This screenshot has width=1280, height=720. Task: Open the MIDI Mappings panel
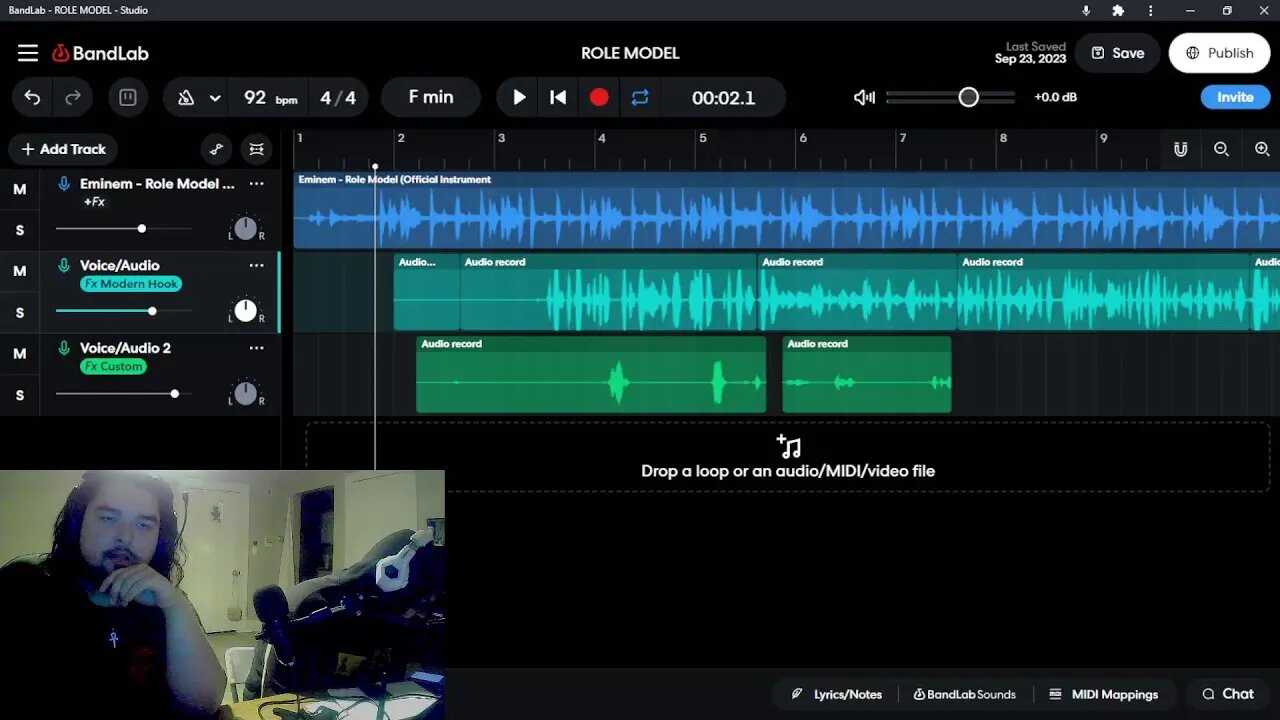tap(1103, 694)
